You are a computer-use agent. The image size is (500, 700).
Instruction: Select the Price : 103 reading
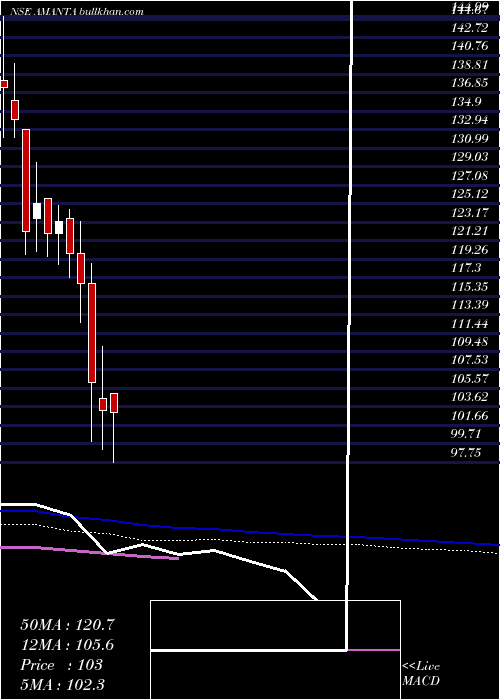[x=62, y=665]
